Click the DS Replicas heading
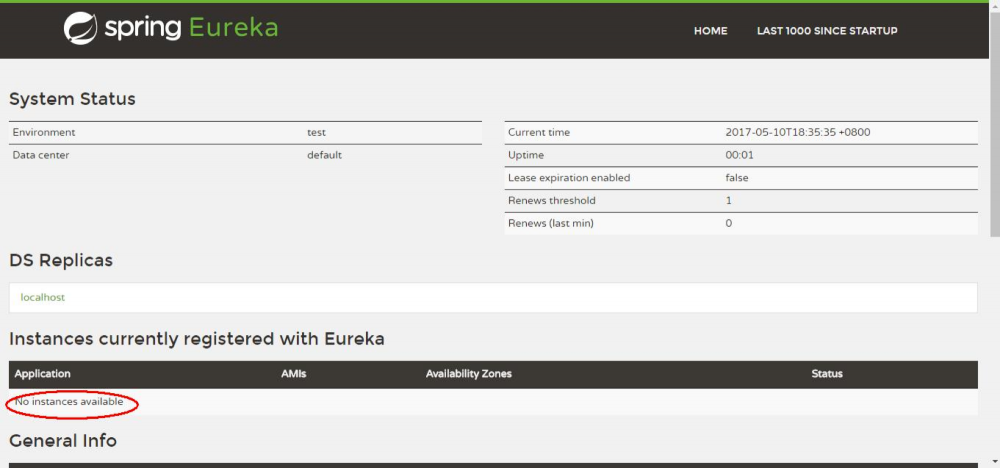This screenshot has height=468, width=1000. click(61, 260)
